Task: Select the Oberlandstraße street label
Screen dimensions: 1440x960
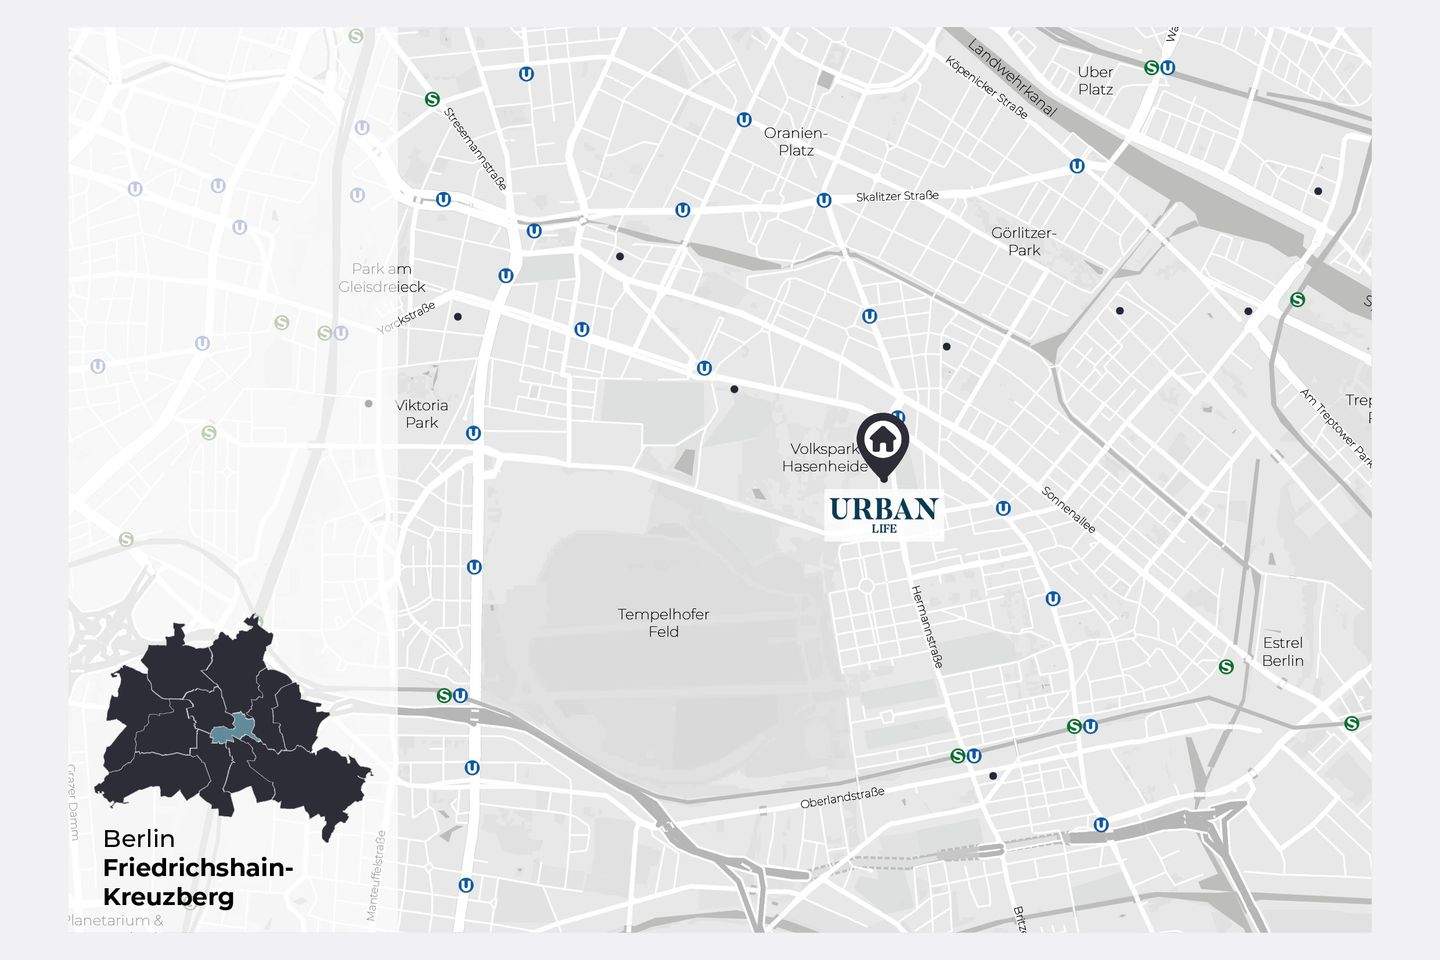Action: (x=842, y=798)
